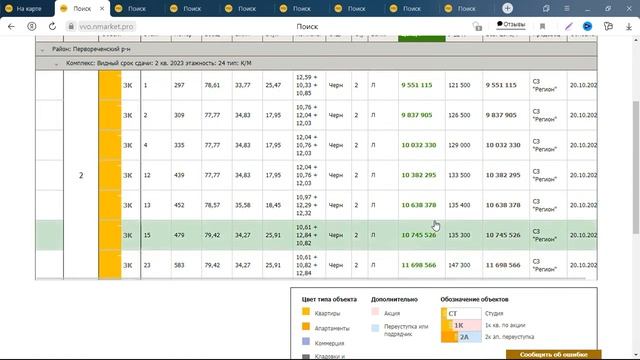The image size is (640, 360).
Task: Click the Сообщить об ошибке button
Action: [553, 354]
